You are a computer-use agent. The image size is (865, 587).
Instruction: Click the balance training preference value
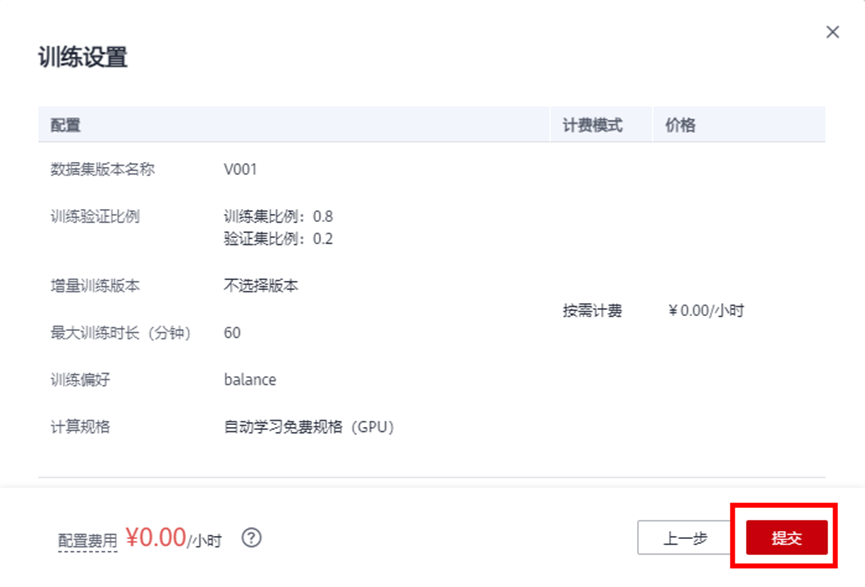[250, 379]
